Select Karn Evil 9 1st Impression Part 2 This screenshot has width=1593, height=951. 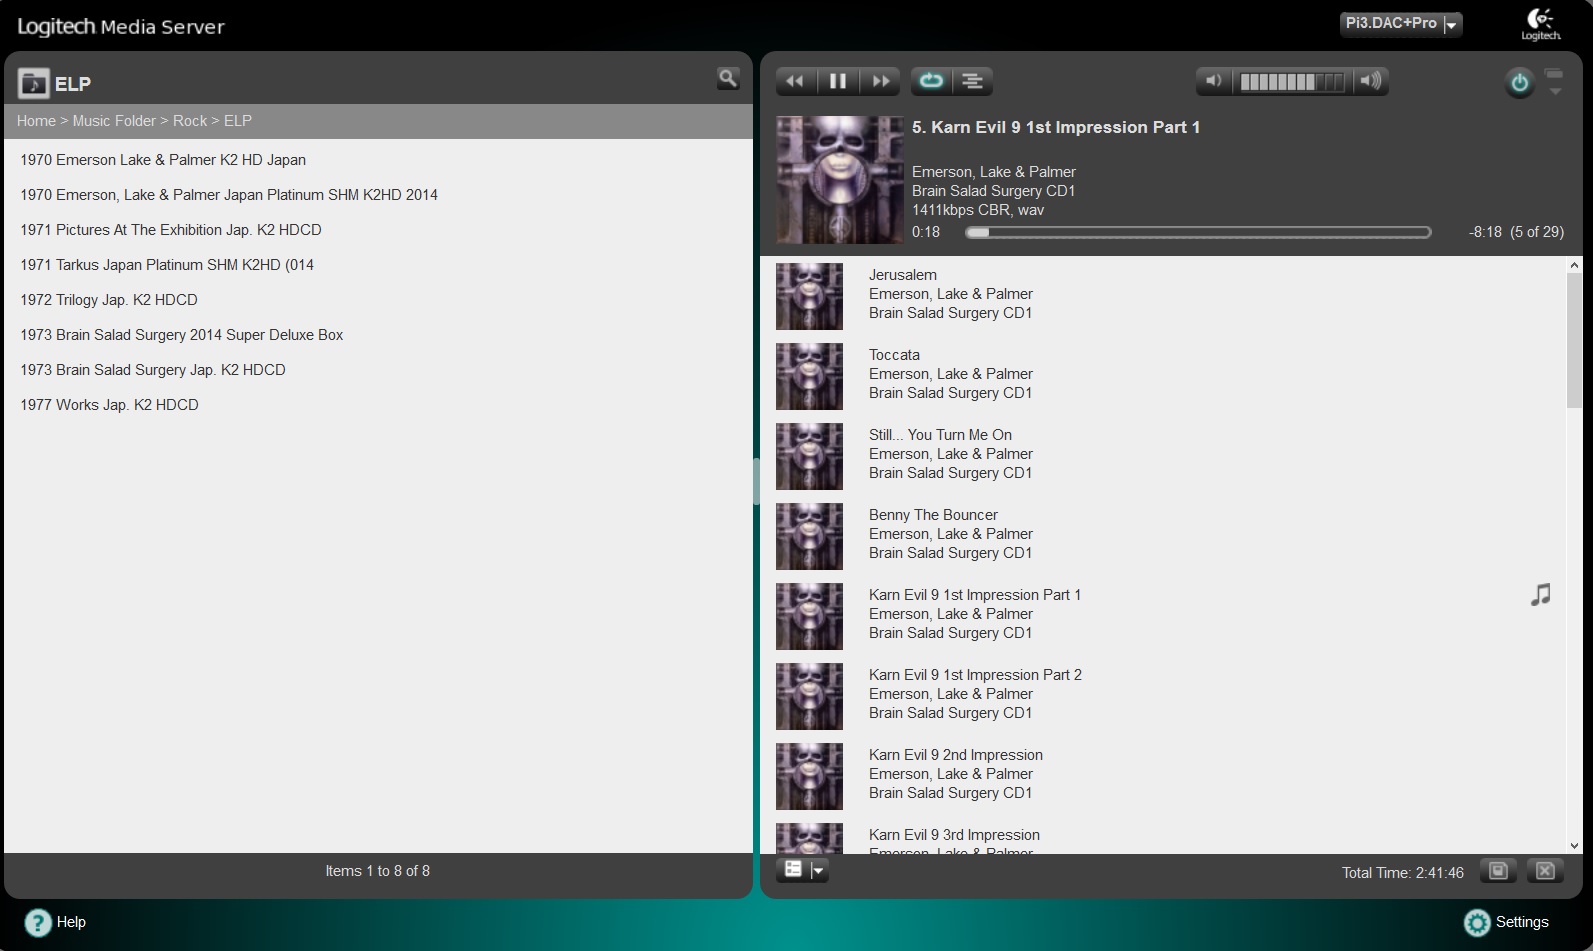pyautogui.click(x=975, y=675)
